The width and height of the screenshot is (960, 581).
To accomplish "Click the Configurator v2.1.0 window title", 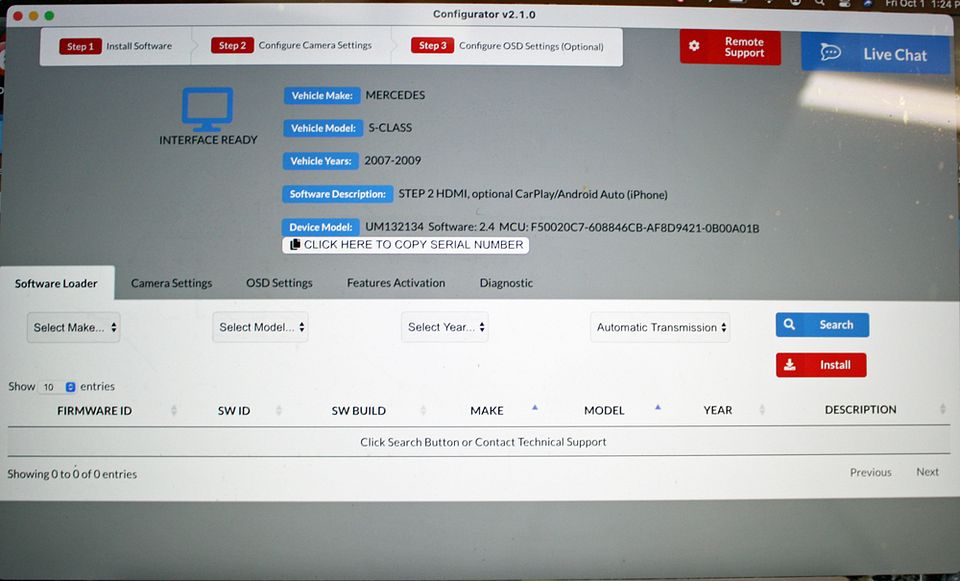I will click(x=484, y=14).
